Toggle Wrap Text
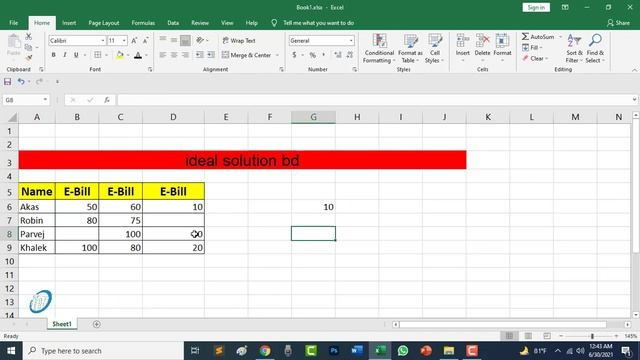Image resolution: width=640 pixels, height=360 pixels. pos(239,41)
